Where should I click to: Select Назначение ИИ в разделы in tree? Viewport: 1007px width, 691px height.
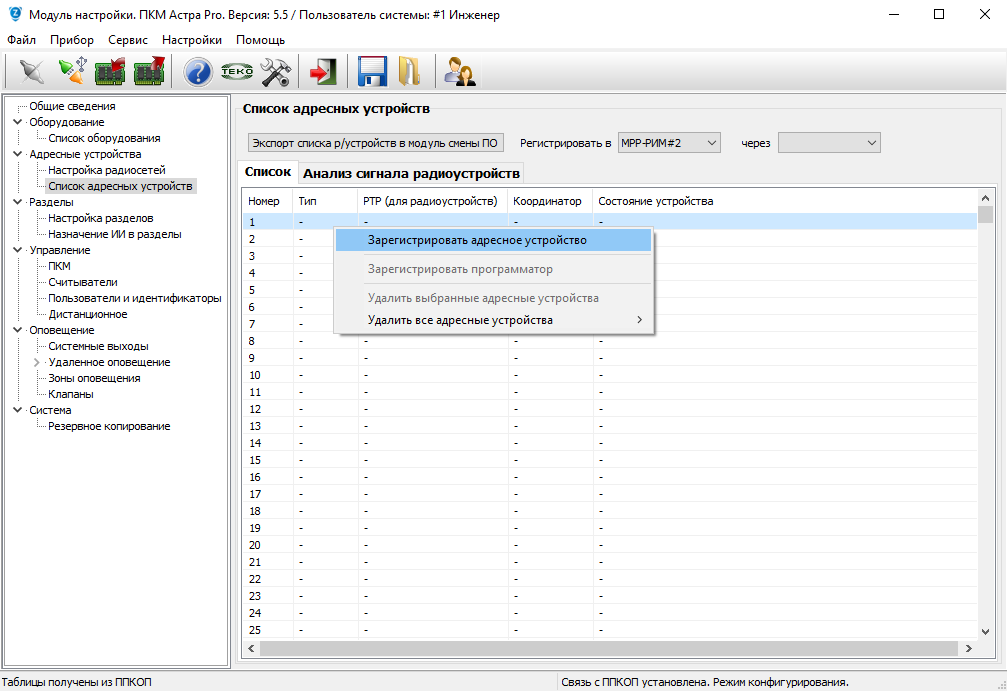[114, 234]
